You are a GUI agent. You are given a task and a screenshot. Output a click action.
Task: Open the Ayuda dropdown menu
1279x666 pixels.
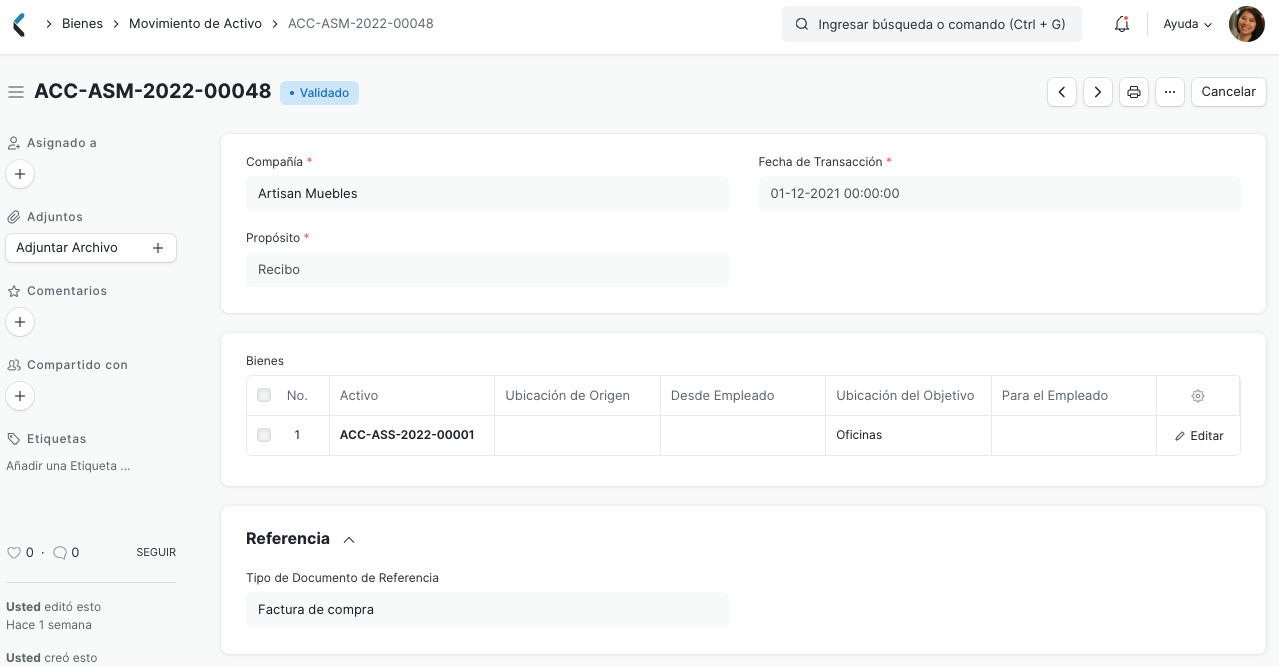tap(1188, 24)
